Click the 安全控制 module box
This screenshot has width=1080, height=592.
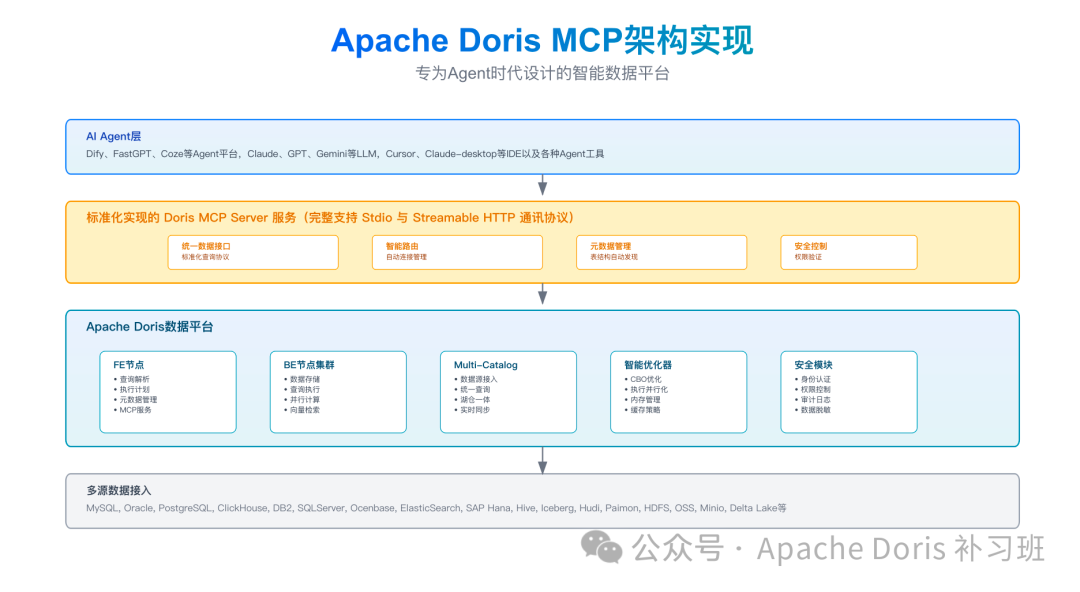tap(848, 252)
